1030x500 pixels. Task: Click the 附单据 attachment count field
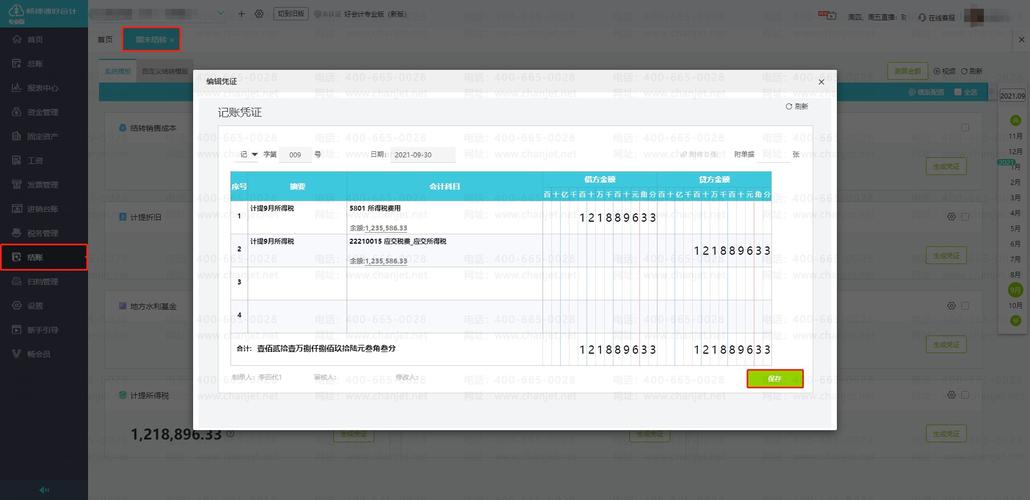(x=774, y=155)
